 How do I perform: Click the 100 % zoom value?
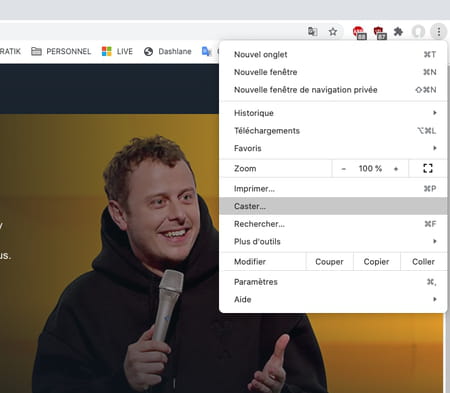coord(370,168)
